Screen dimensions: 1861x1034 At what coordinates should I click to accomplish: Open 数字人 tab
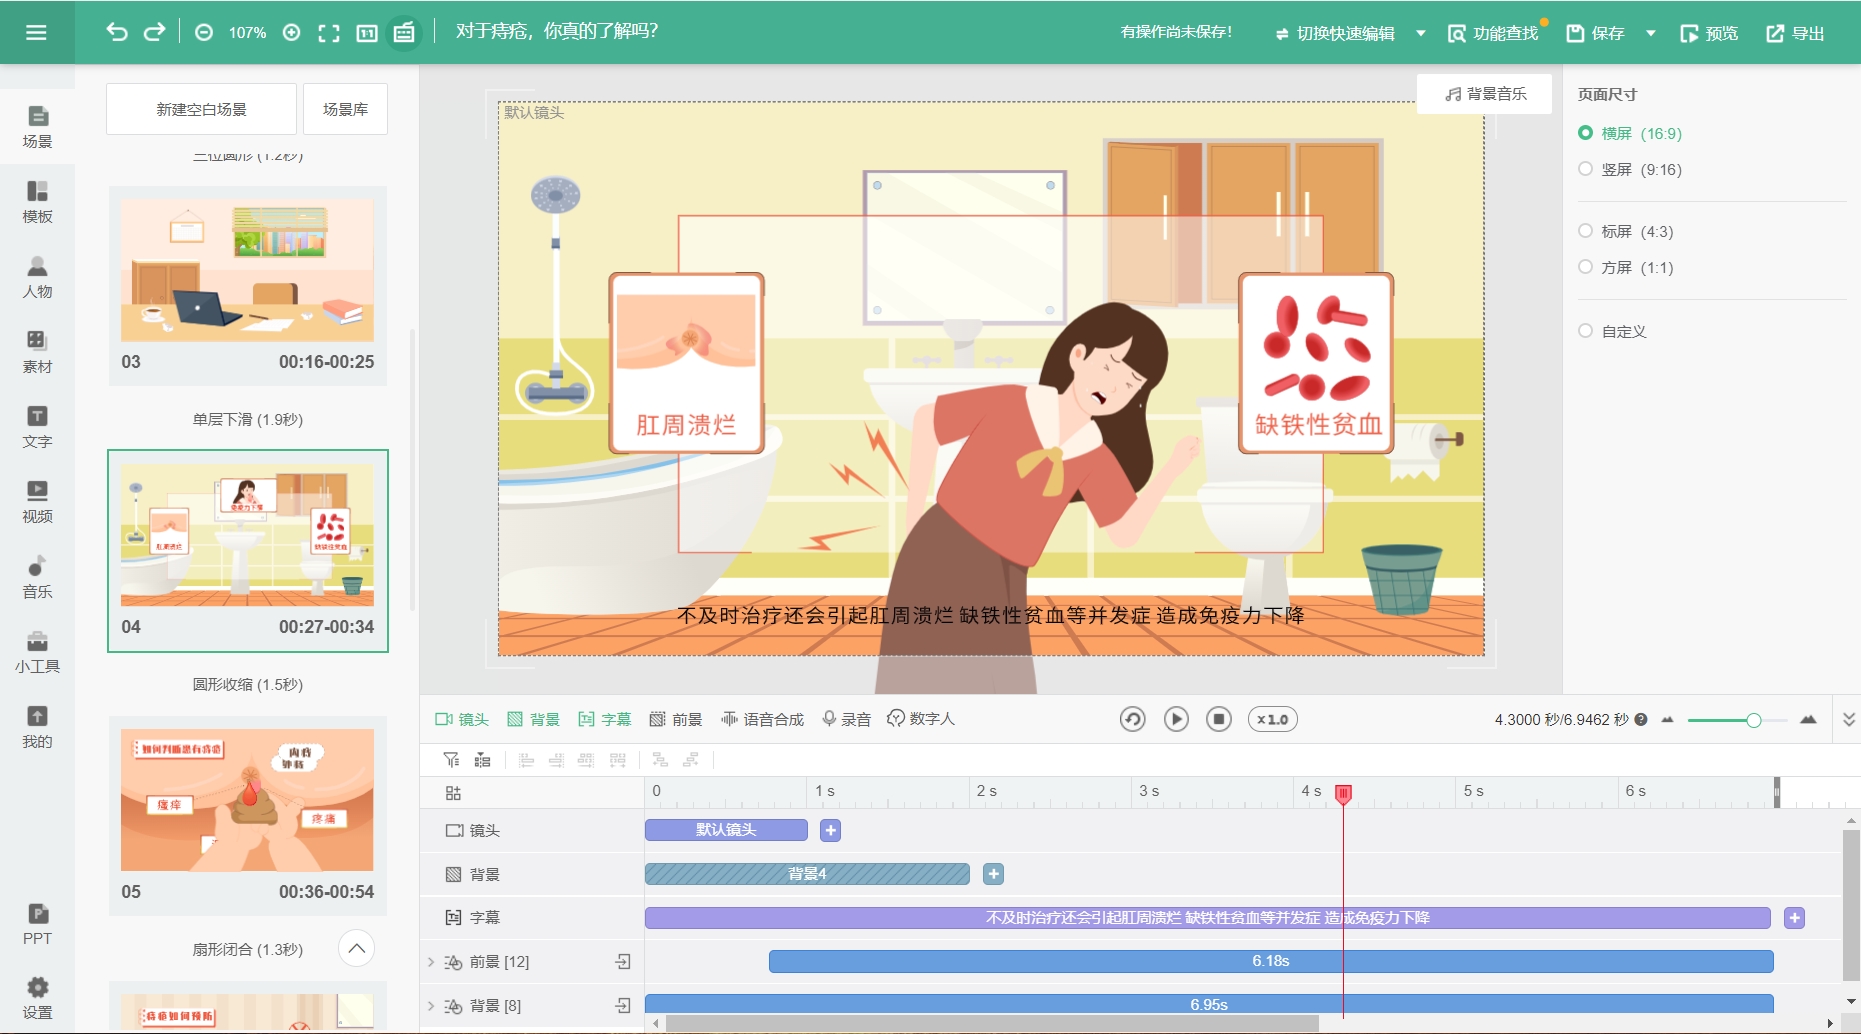pos(921,719)
